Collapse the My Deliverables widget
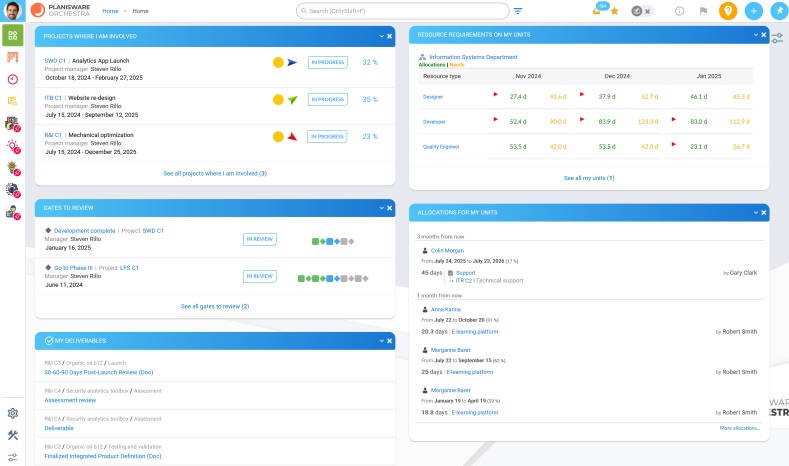Image resolution: width=789 pixels, height=466 pixels. point(381,341)
